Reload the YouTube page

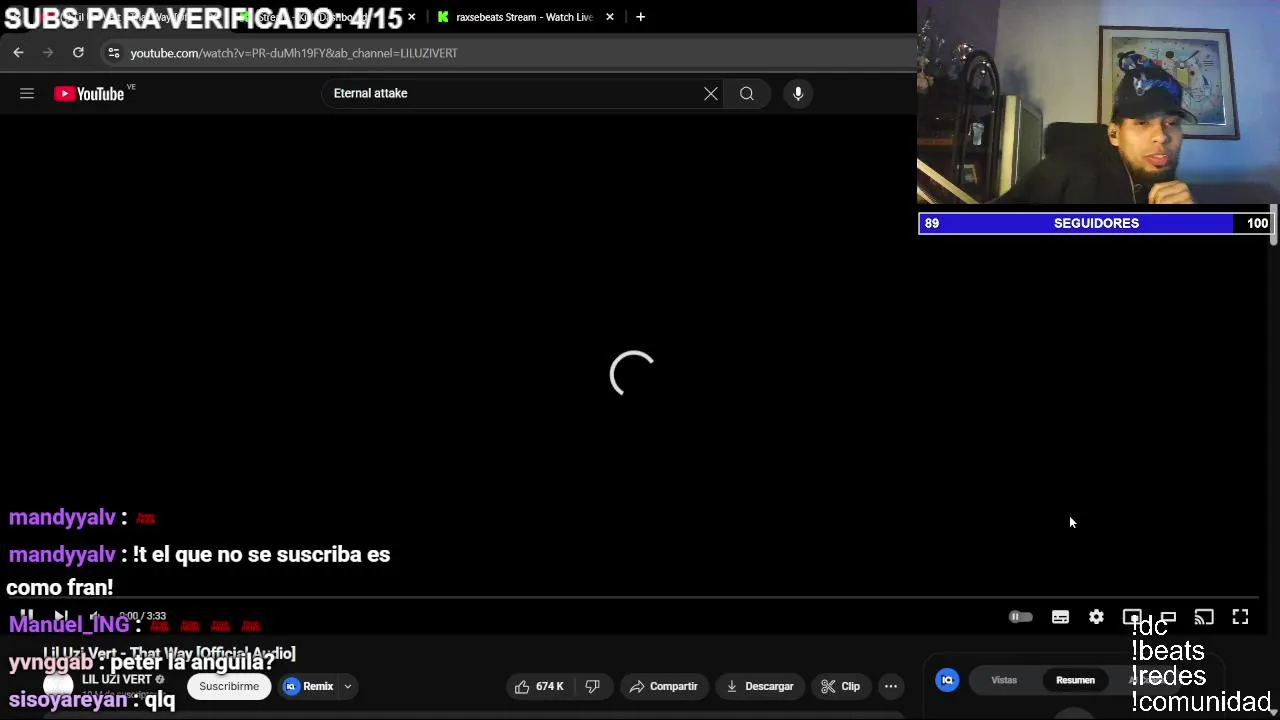coord(78,52)
